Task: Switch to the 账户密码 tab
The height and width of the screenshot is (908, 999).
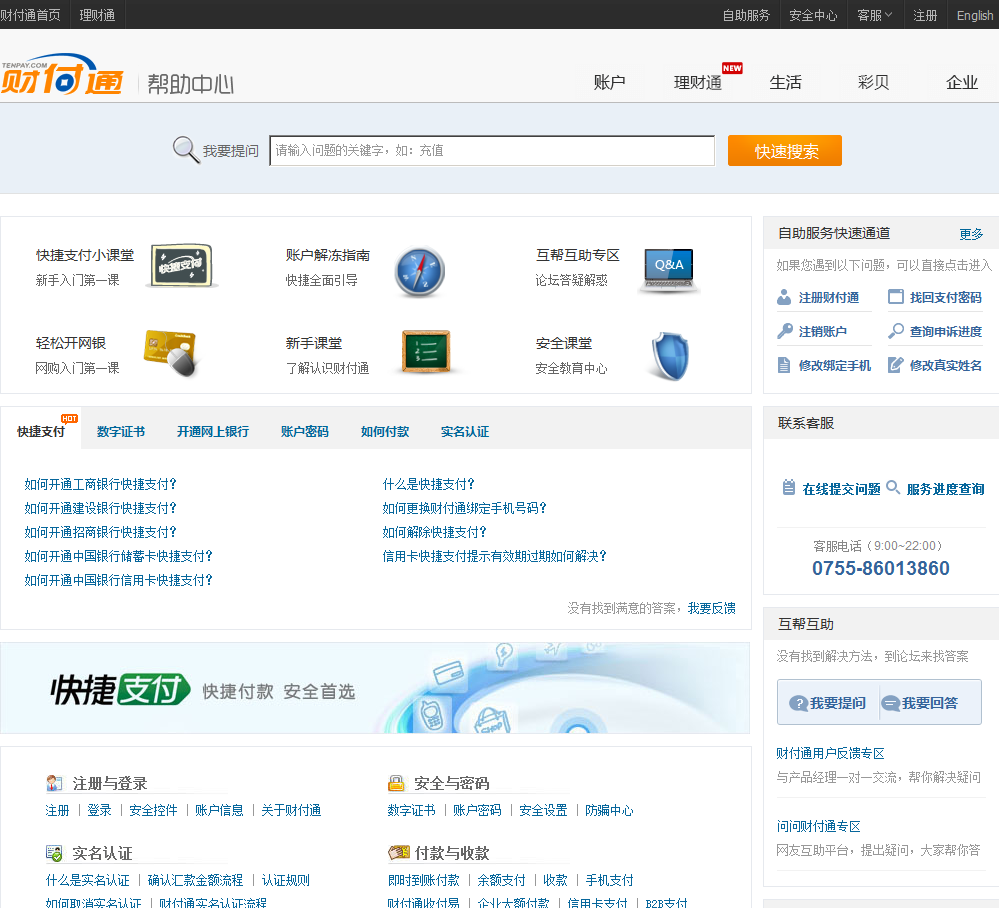Action: pos(305,431)
